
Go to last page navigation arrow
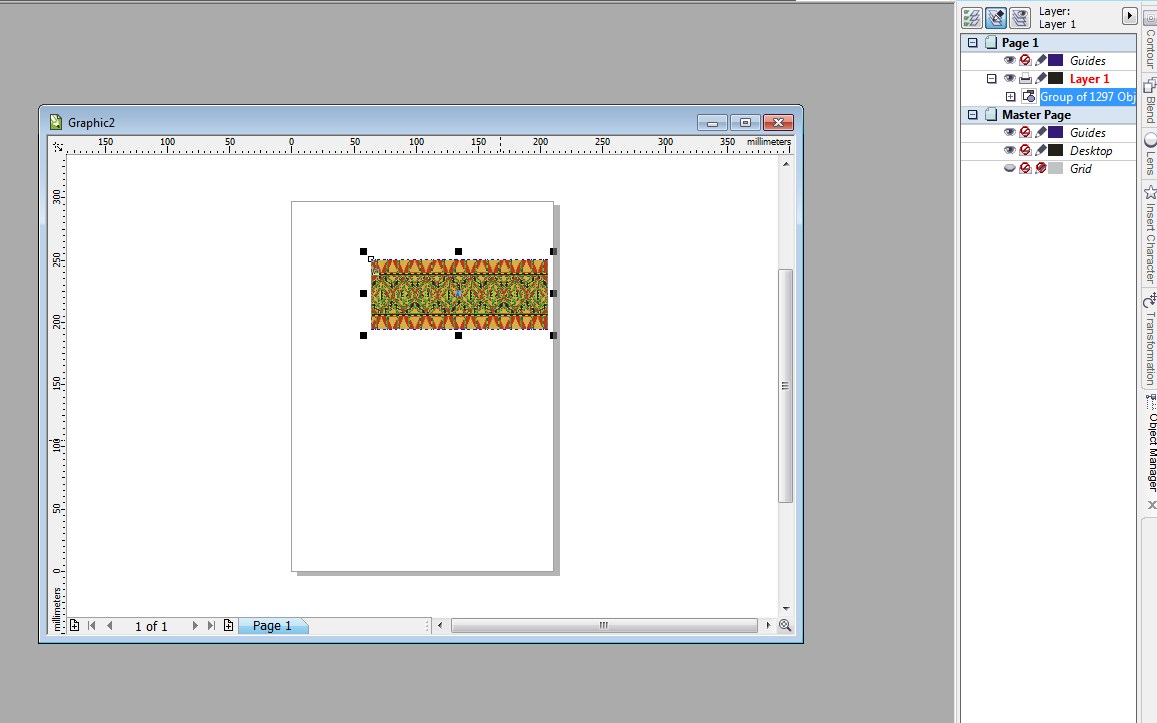click(x=211, y=626)
